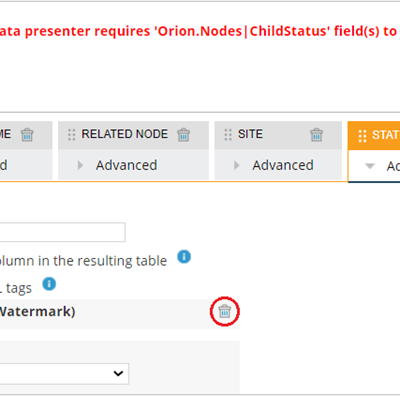Select the SITE column tab
Viewport: 400px width, 396px height.
pos(278,135)
